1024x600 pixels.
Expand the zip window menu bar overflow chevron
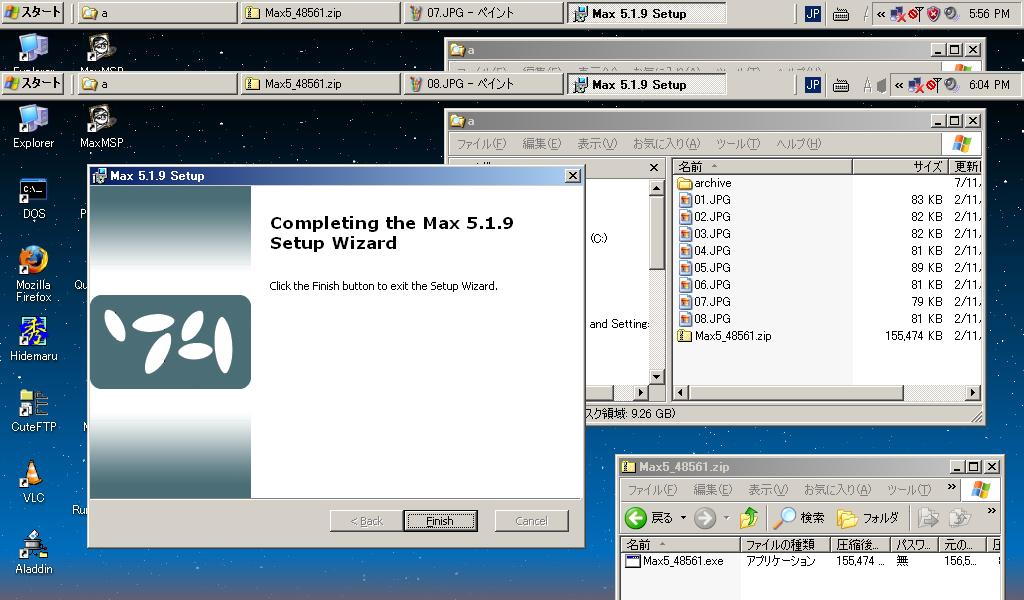click(952, 487)
